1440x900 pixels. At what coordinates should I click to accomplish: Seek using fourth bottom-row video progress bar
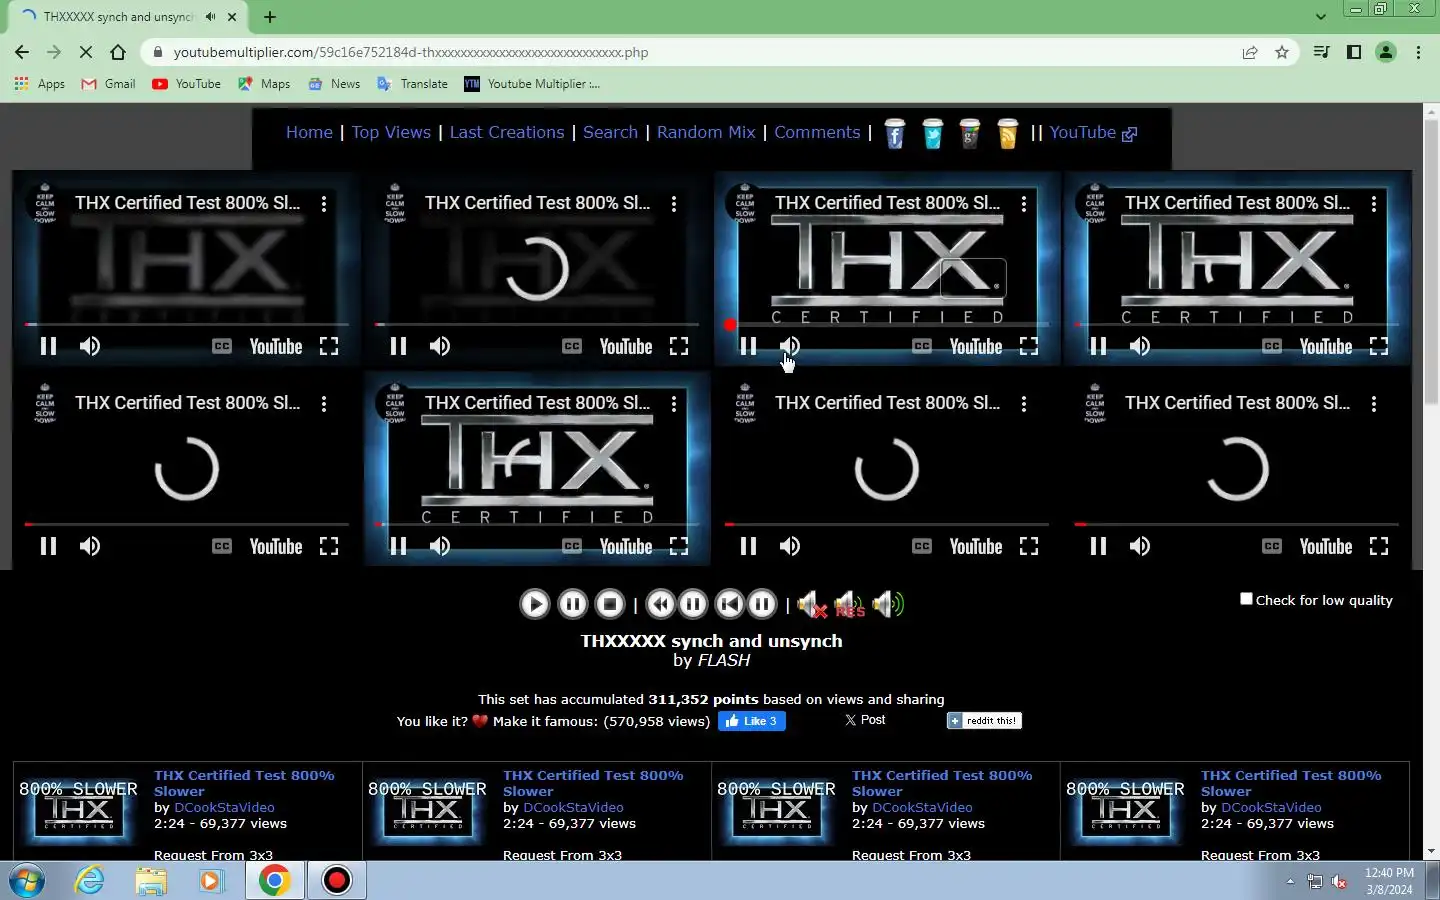tap(1237, 524)
